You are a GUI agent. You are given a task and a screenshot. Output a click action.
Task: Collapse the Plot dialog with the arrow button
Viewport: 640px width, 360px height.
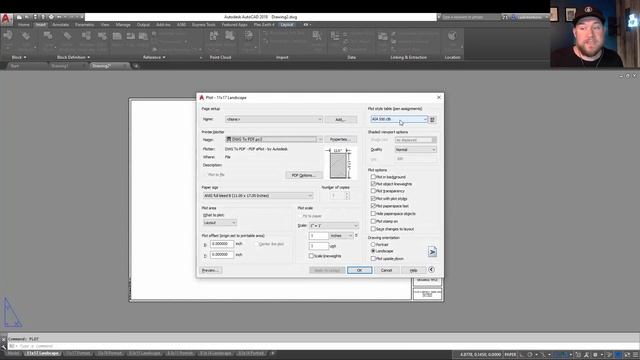[x=431, y=269]
